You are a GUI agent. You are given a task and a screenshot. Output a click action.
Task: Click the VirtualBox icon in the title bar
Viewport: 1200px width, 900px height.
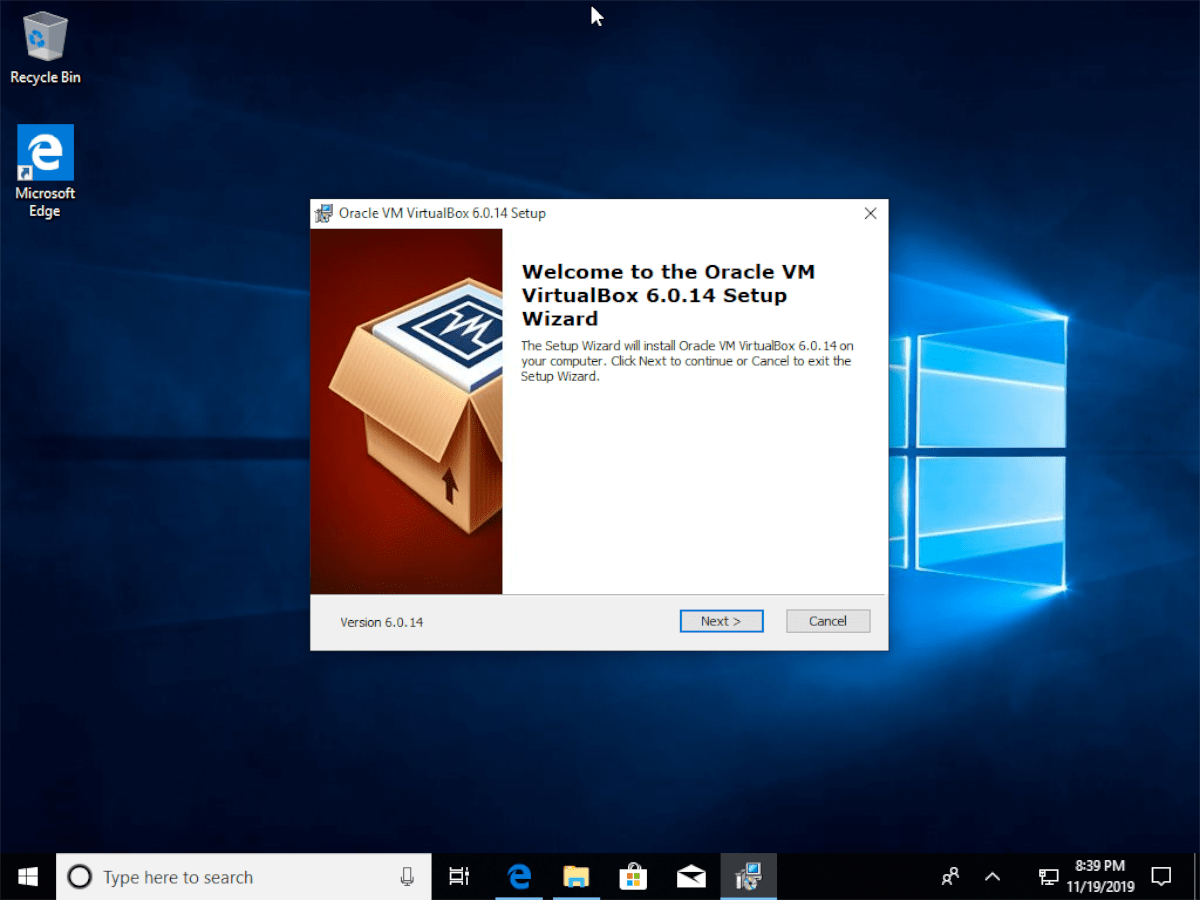pyautogui.click(x=322, y=213)
